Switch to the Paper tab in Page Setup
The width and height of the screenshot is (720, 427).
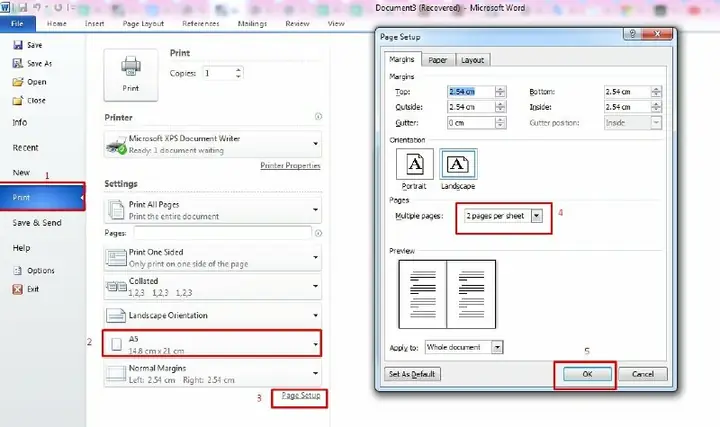click(438, 60)
